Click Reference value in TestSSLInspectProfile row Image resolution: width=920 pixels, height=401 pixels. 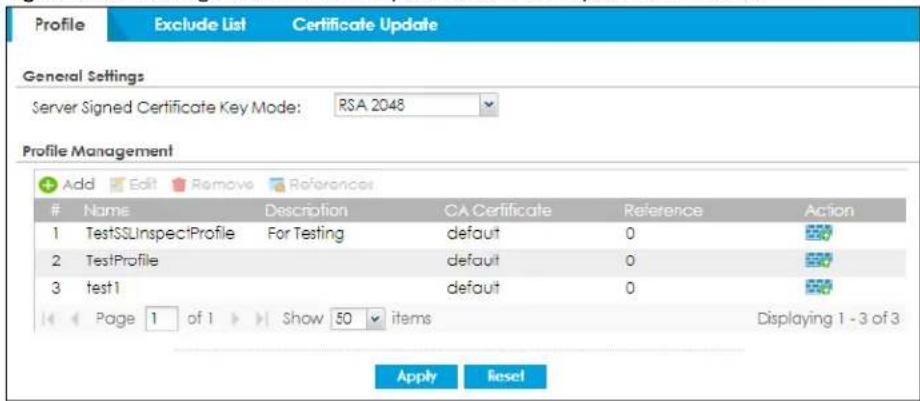(630, 234)
